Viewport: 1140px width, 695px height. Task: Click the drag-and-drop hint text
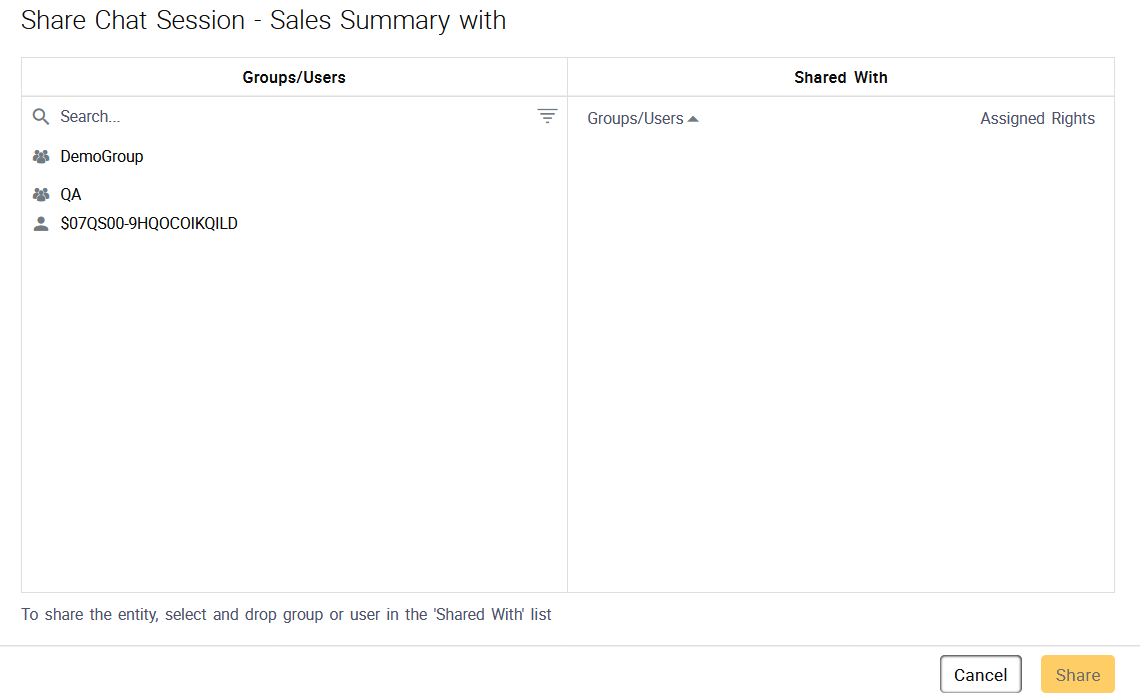pyautogui.click(x=286, y=614)
